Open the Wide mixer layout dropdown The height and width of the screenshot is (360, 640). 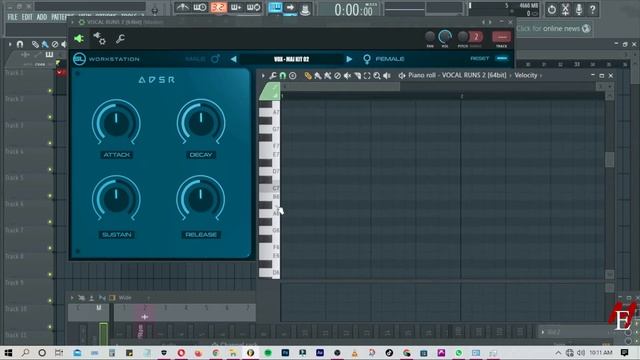point(125,298)
